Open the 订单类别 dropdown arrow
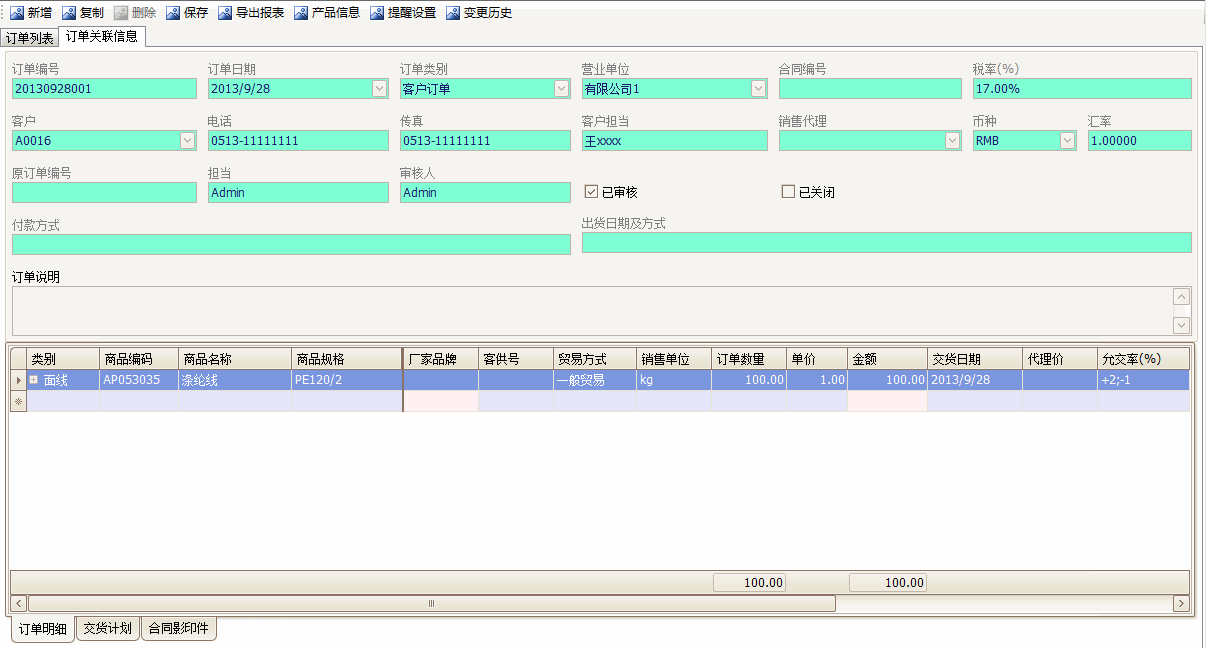1207x648 pixels. [561, 89]
